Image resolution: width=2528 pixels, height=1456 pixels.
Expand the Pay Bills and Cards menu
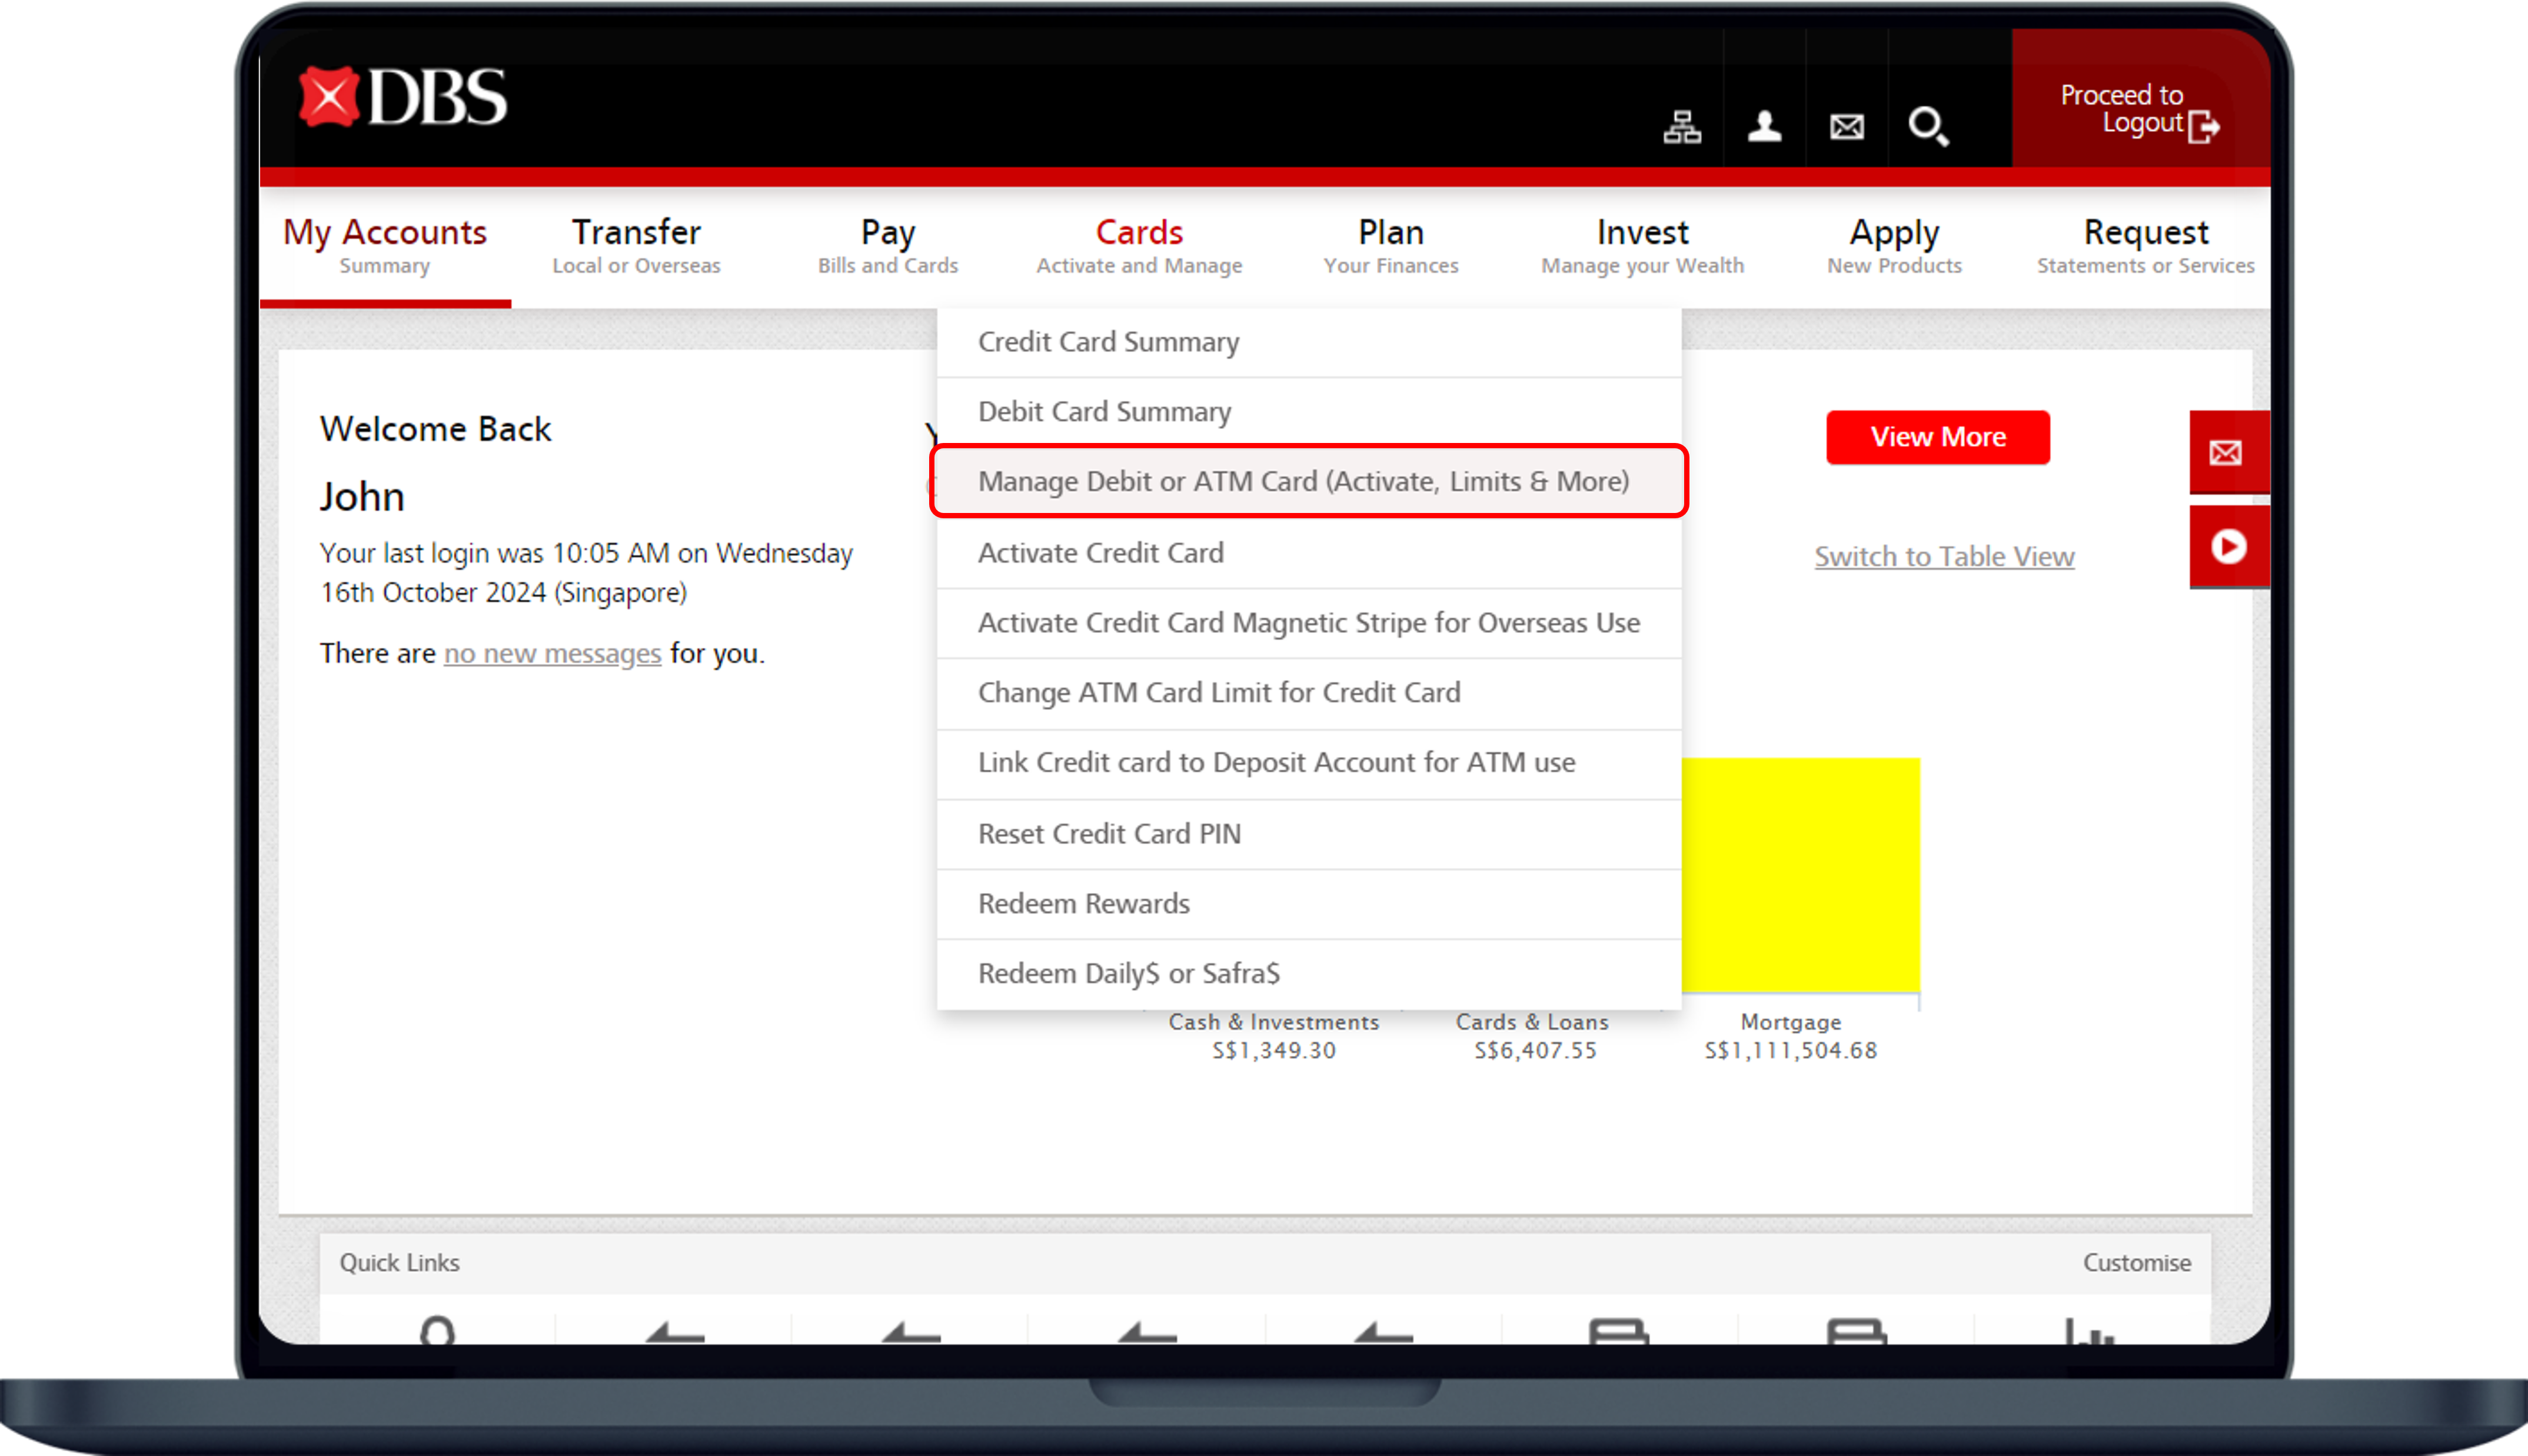point(888,246)
